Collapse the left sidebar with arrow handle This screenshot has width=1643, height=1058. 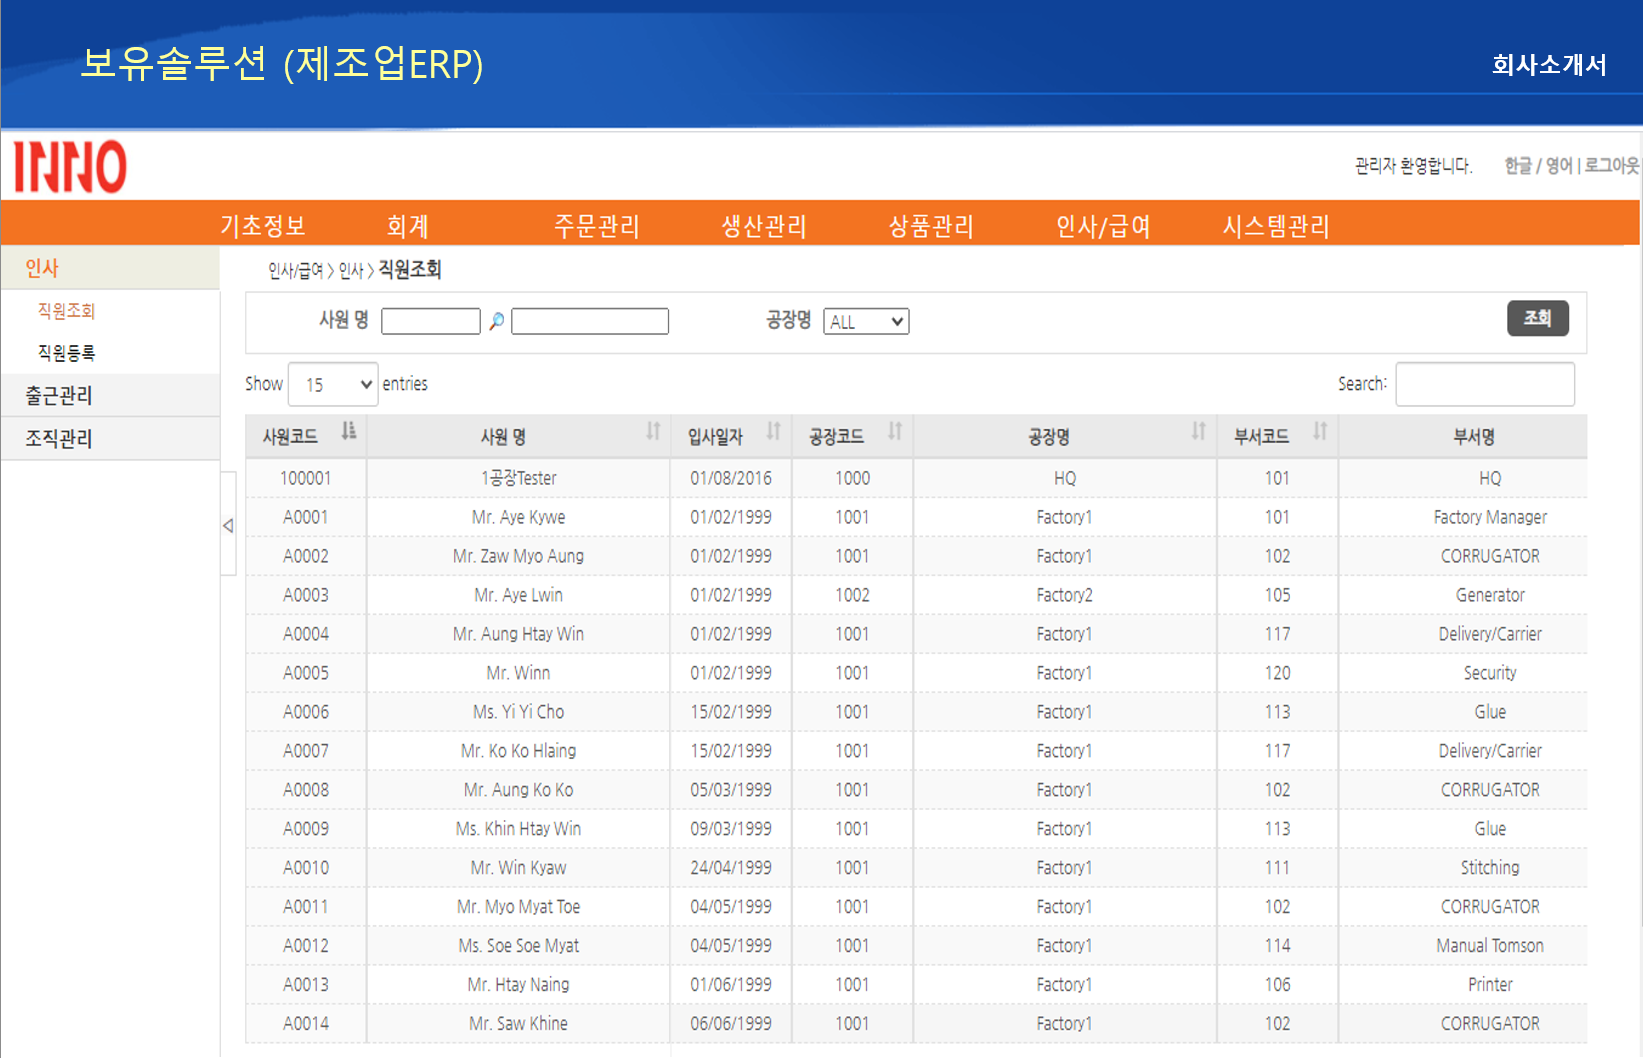[x=228, y=525]
